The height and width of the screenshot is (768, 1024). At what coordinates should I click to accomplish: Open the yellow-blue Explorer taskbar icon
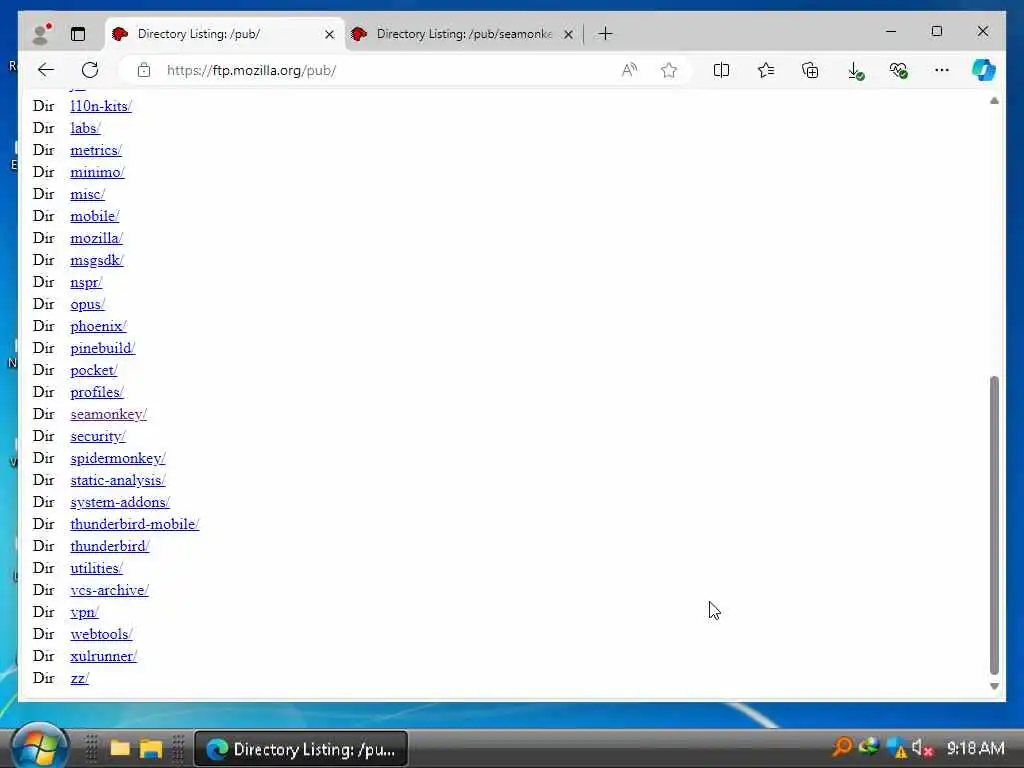150,748
